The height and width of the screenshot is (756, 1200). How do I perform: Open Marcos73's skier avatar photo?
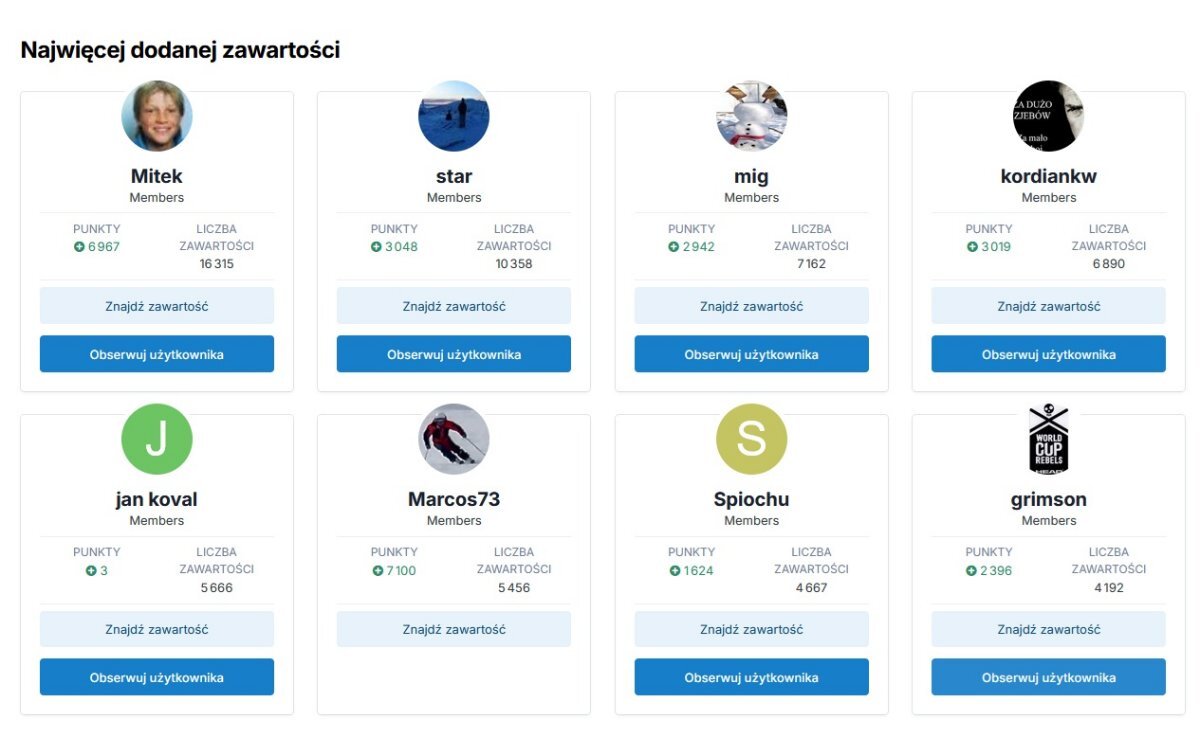454,439
